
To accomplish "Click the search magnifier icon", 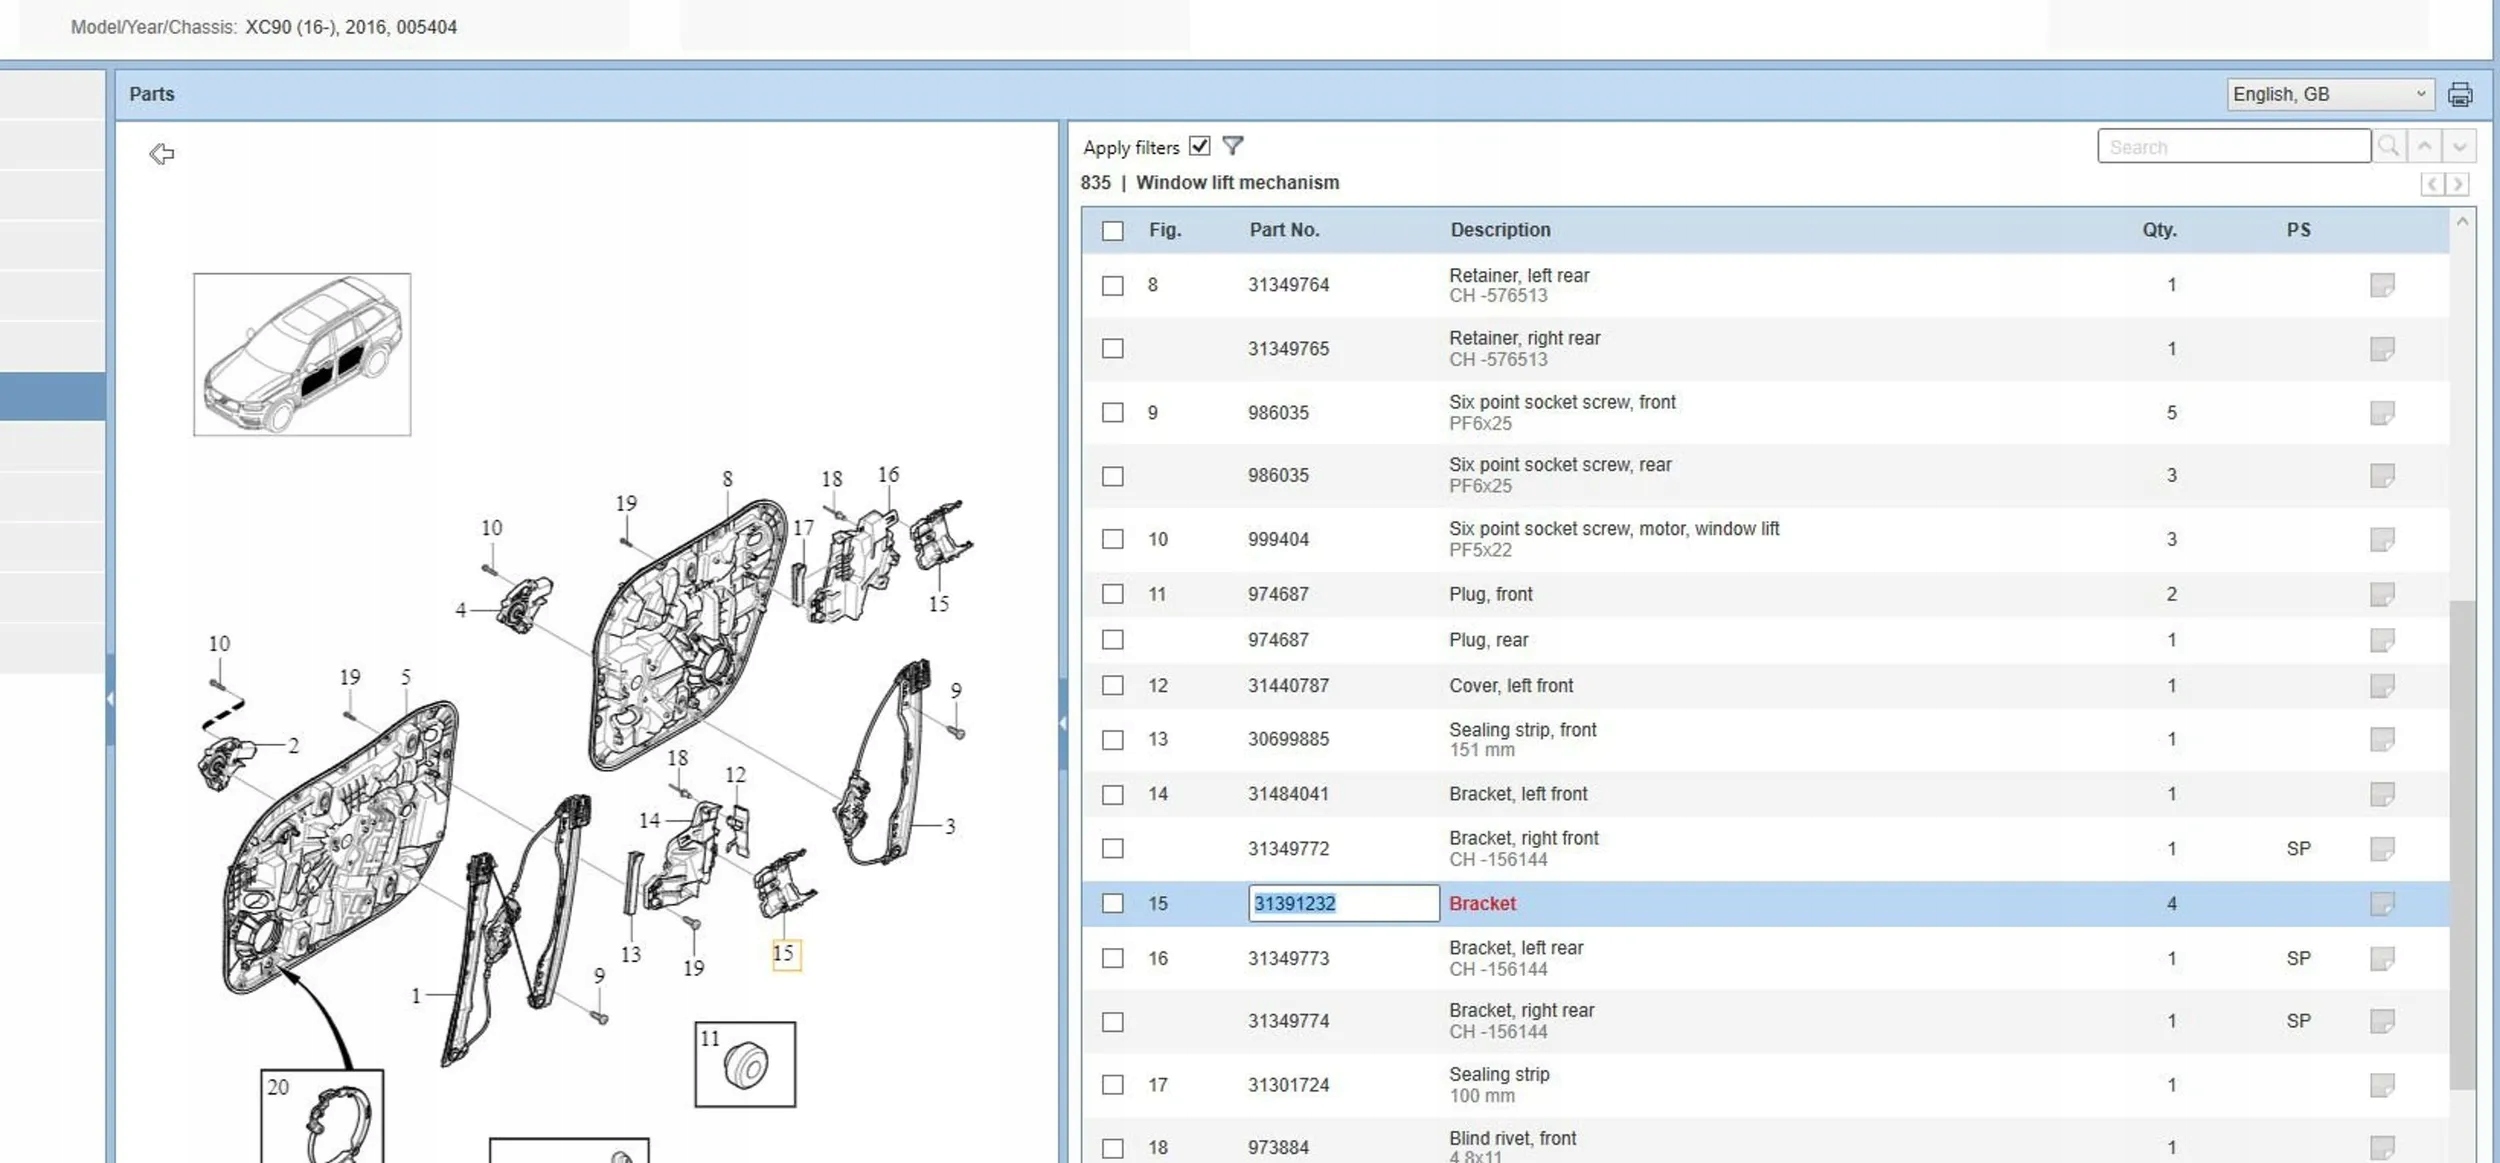I will 2389,147.
